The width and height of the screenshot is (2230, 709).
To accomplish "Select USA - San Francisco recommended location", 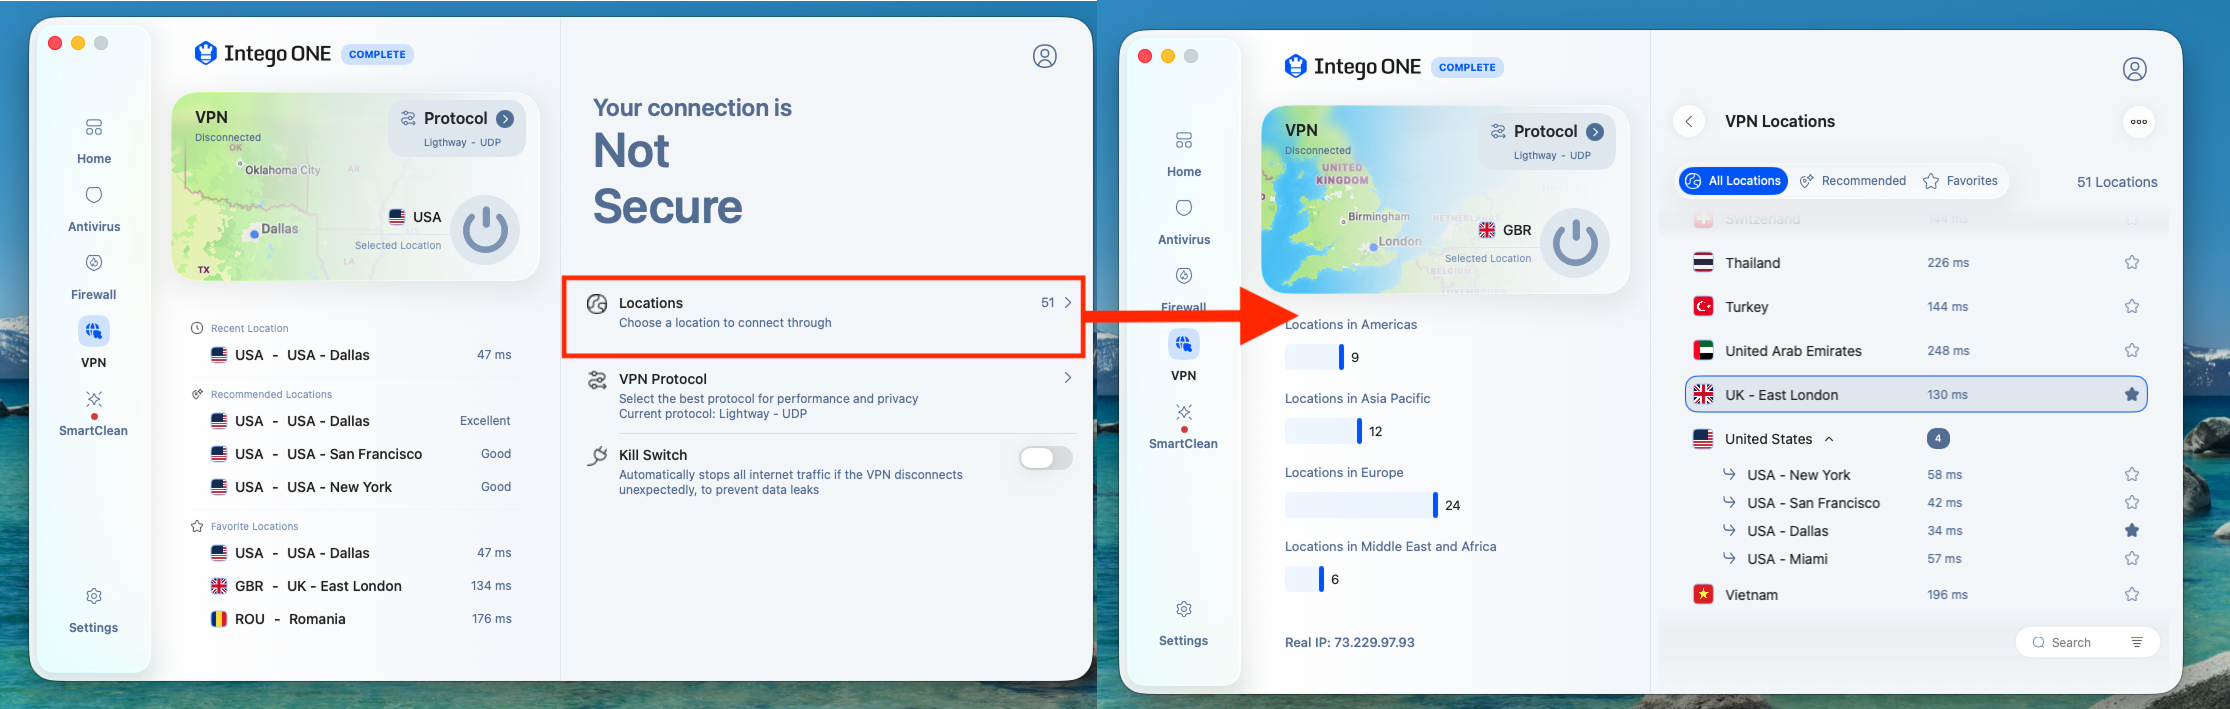I will coord(360,454).
